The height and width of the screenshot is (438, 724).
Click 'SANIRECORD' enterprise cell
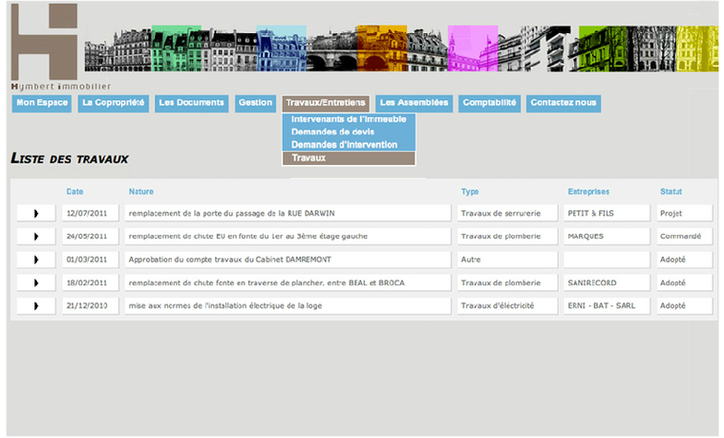[607, 282]
